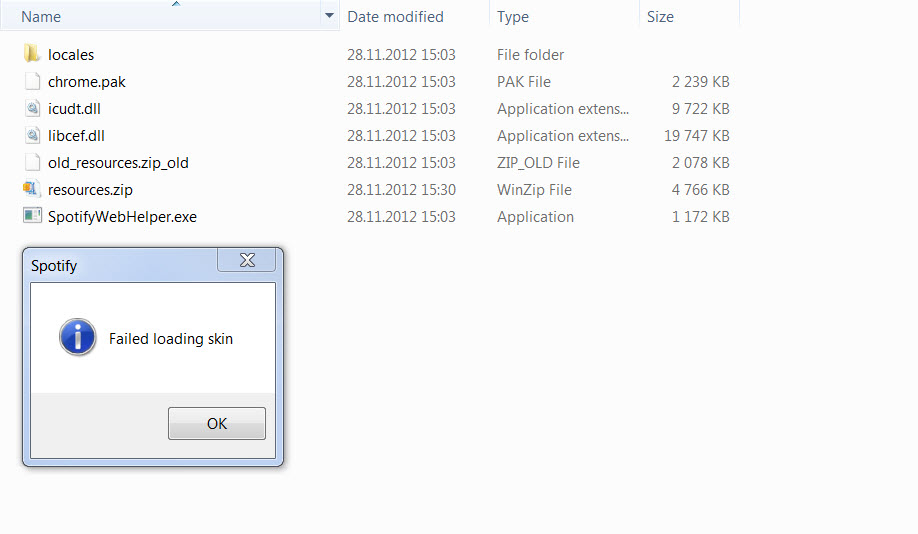This screenshot has width=918, height=534.
Task: Open the Name column dropdown arrow
Action: pos(329,17)
